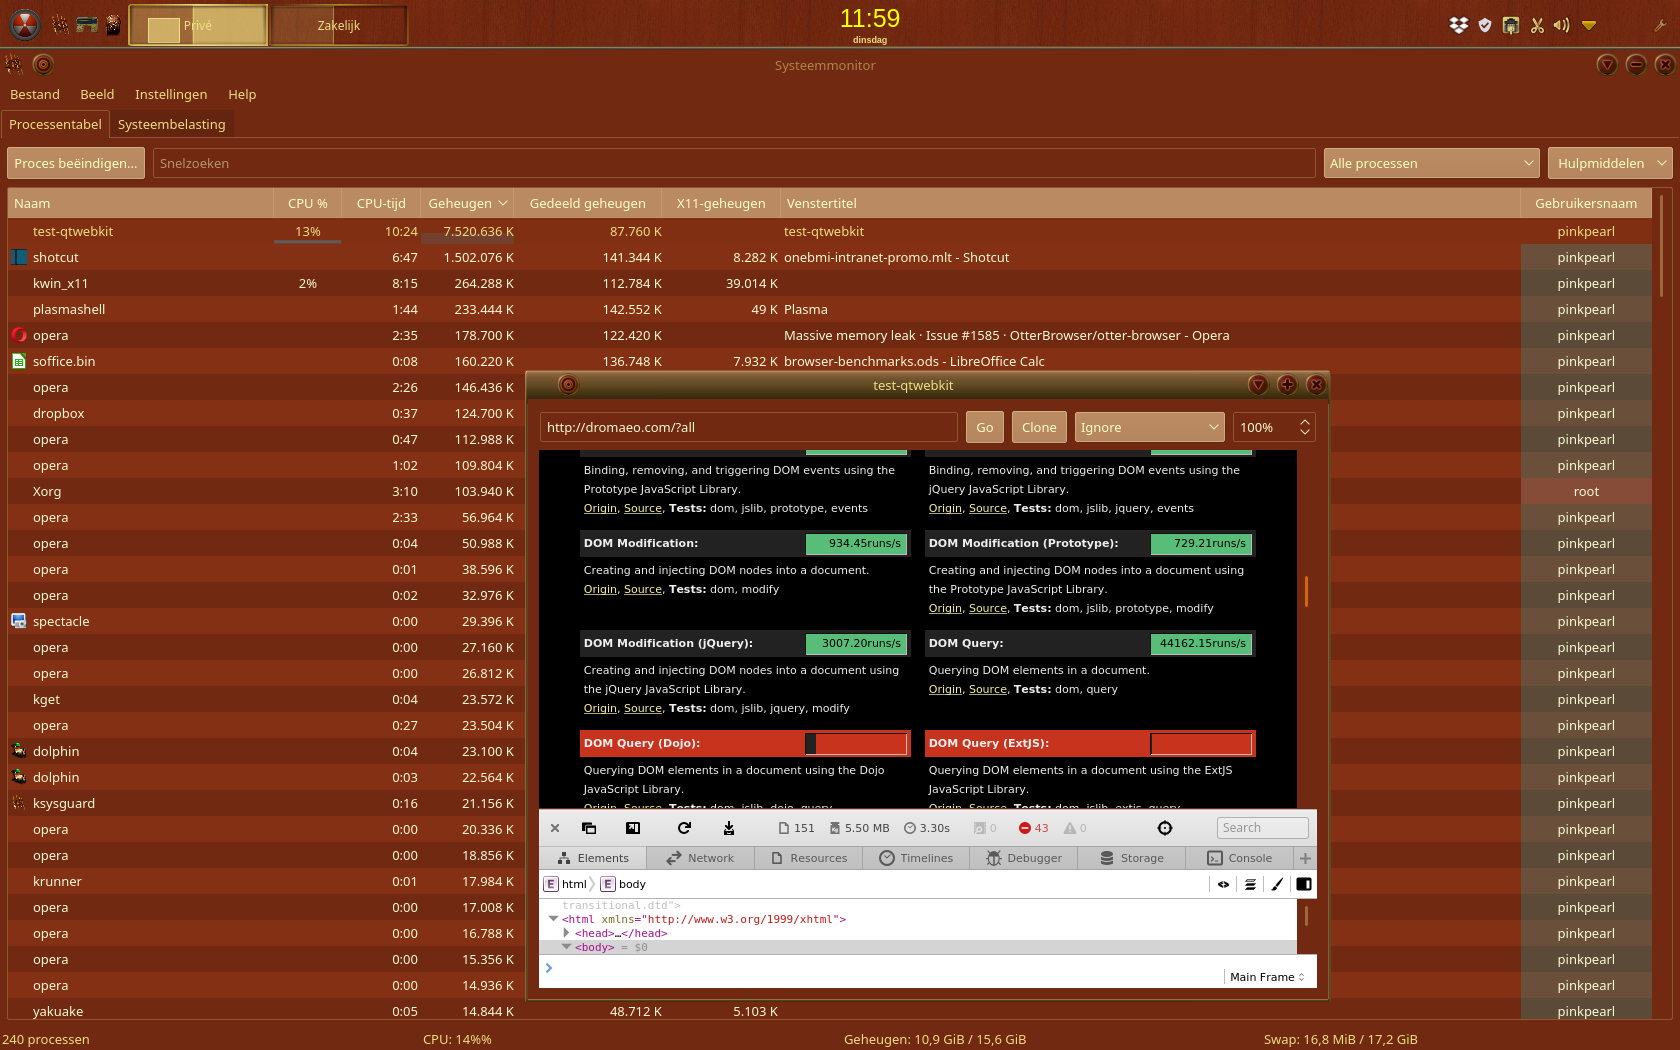Open the Beeld menu in Systeemmonitor
This screenshot has width=1680, height=1050.
[97, 94]
